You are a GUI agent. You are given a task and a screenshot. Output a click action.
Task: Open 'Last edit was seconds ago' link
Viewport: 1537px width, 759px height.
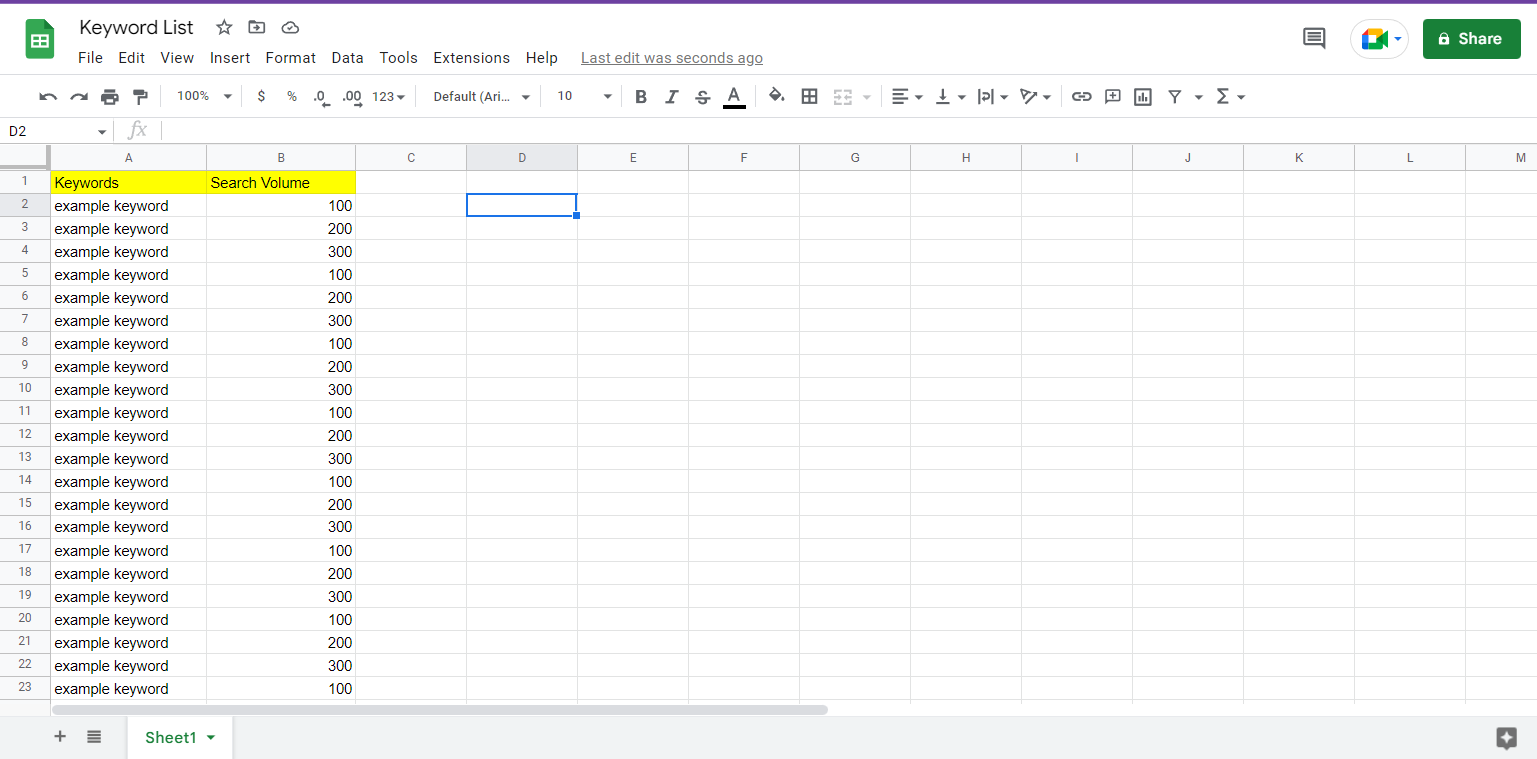(x=672, y=58)
